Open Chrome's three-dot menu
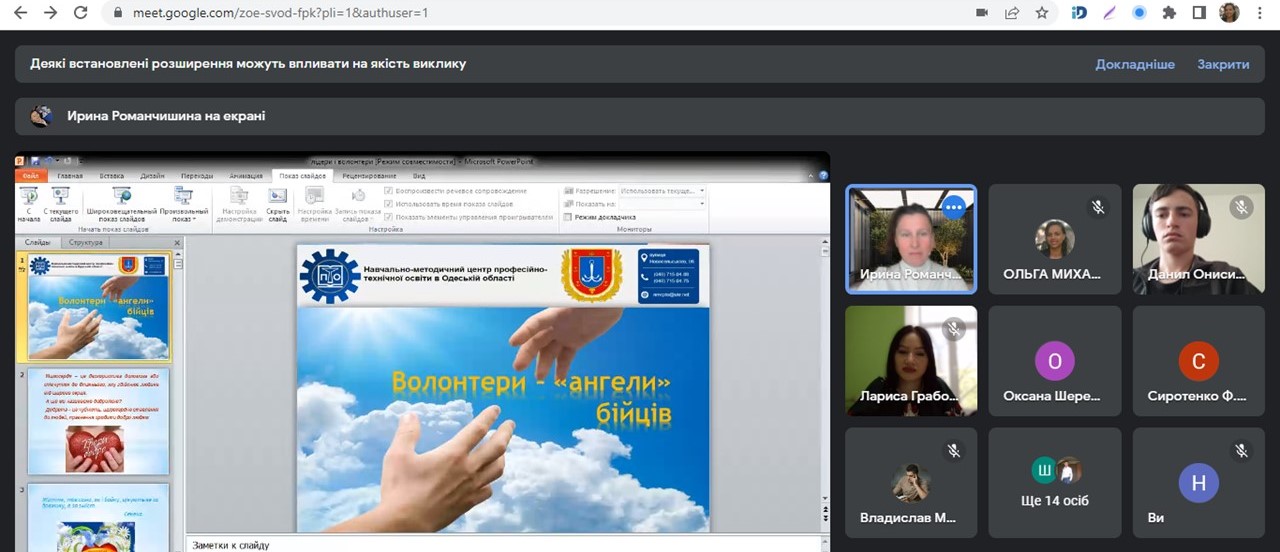The width and height of the screenshot is (1280, 552). pos(1258,13)
